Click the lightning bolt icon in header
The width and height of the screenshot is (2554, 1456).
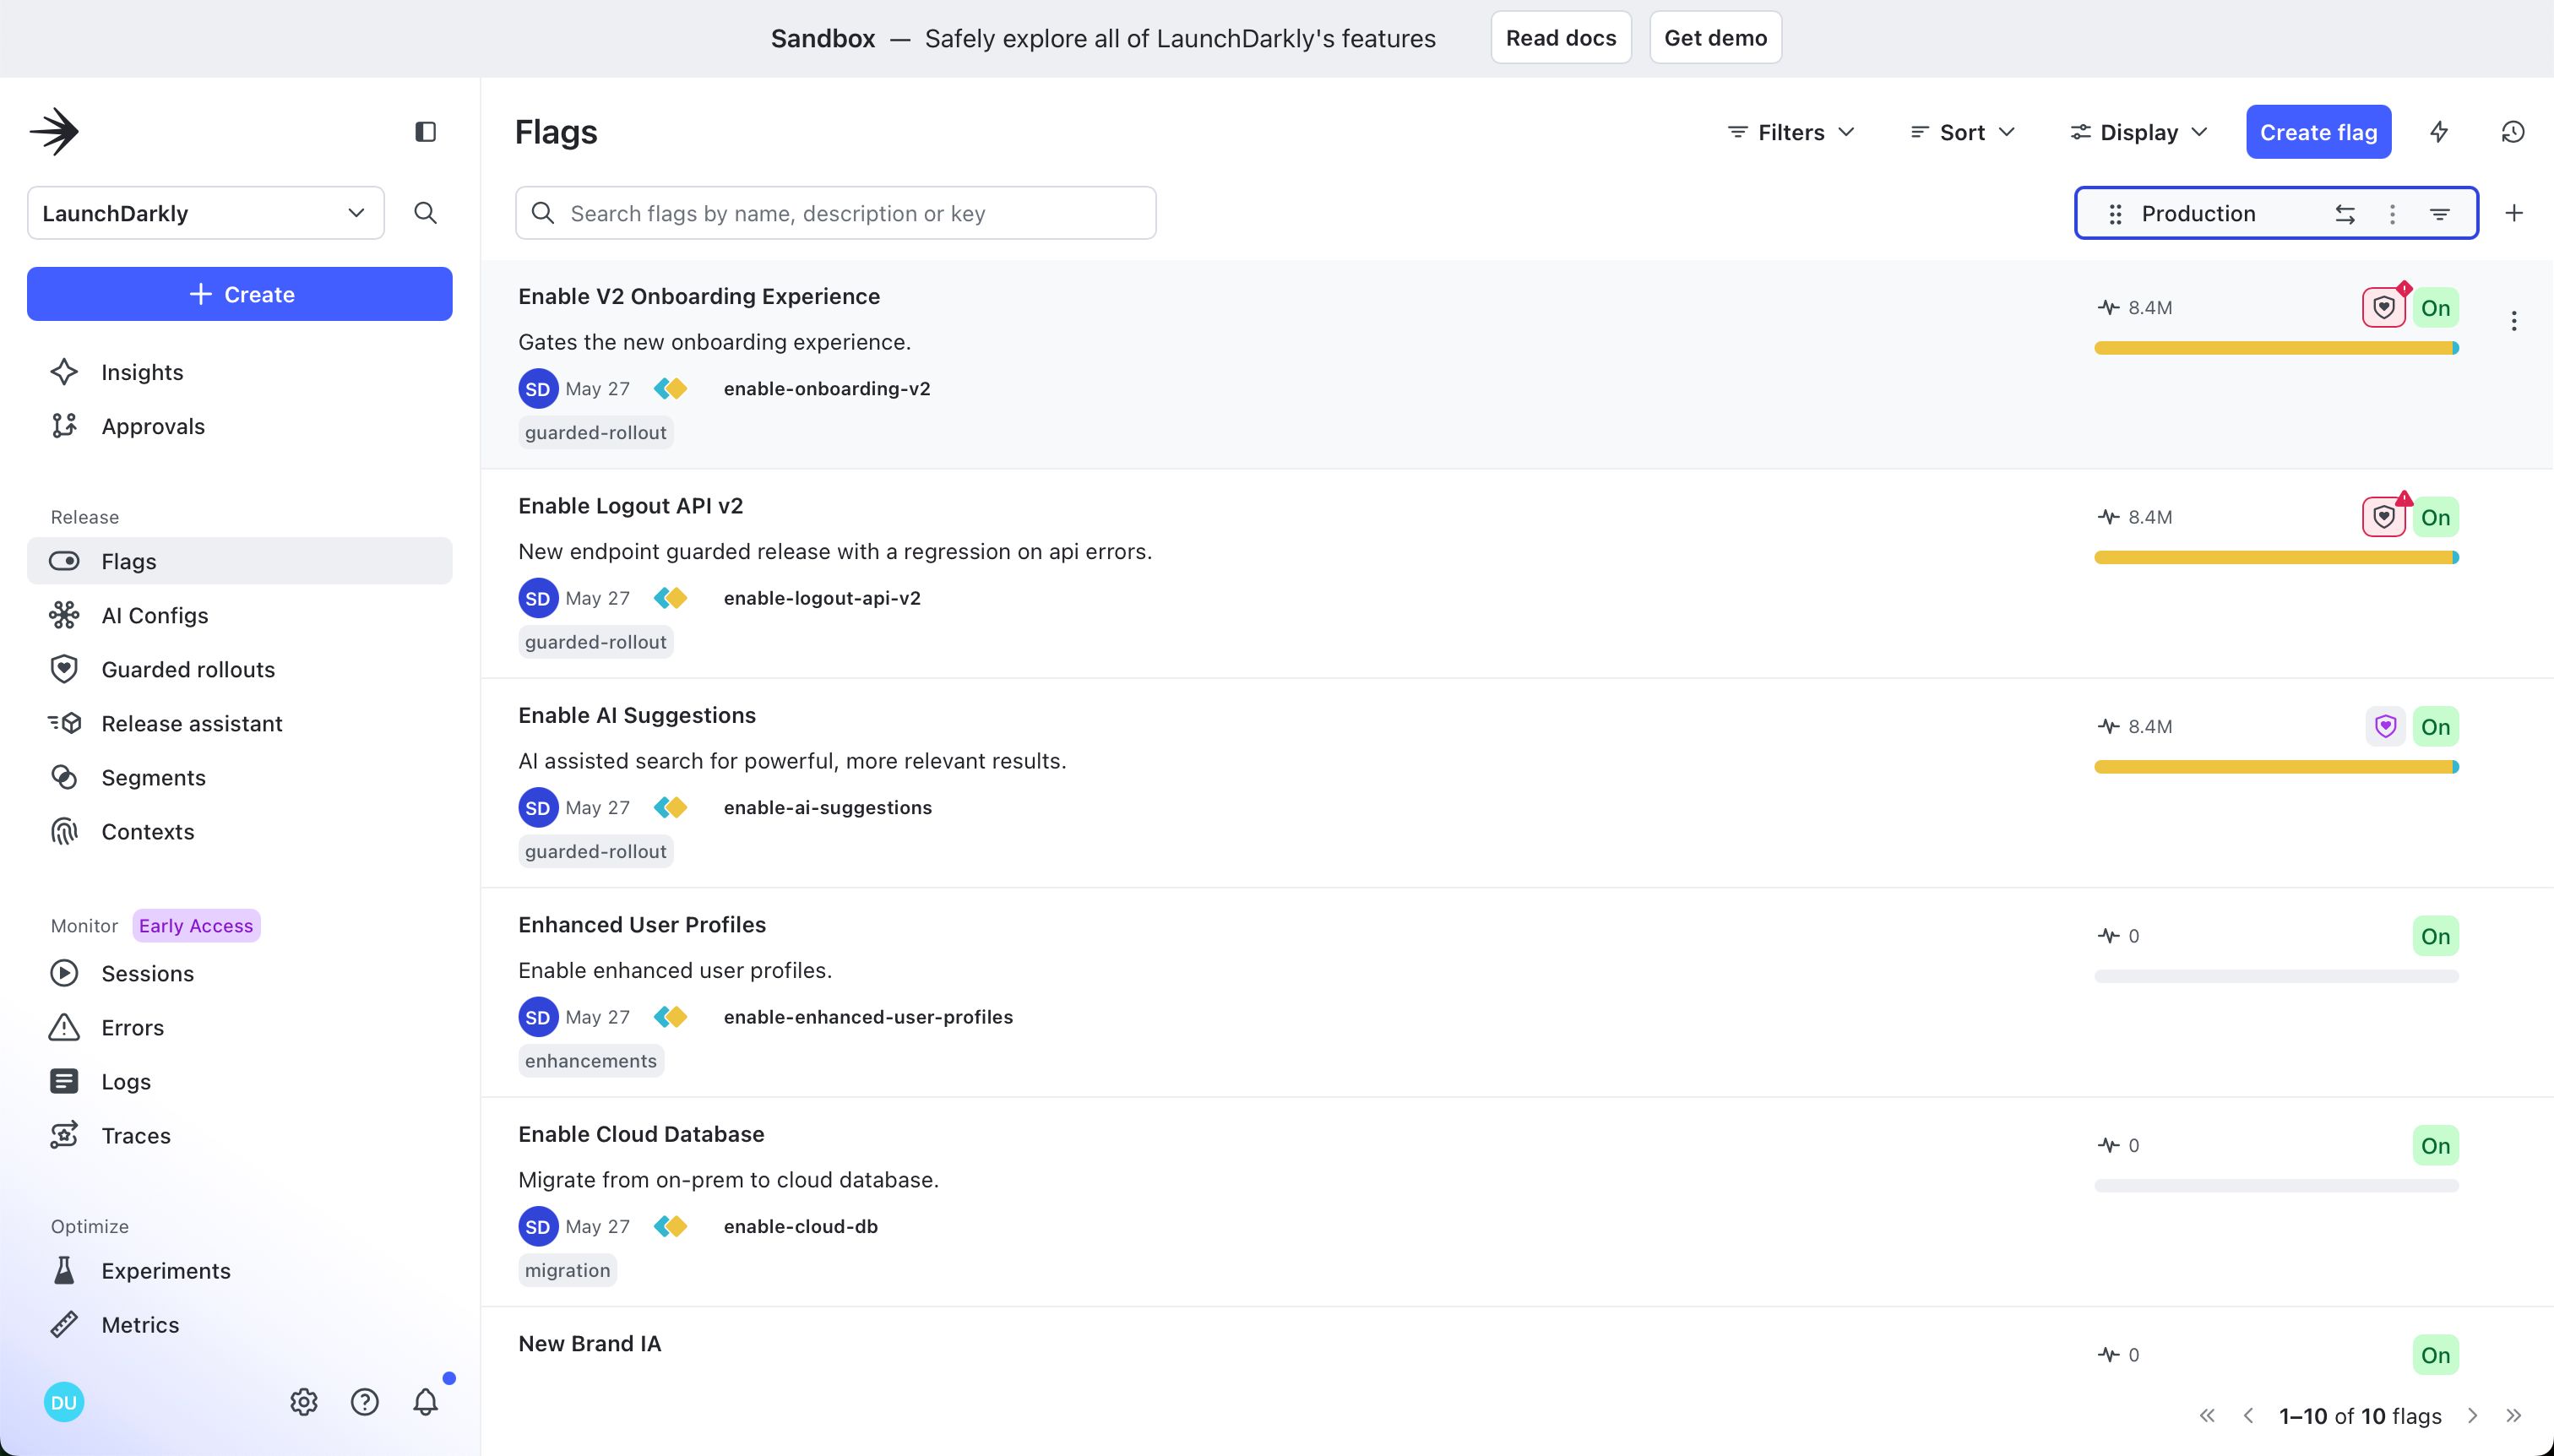2439,132
